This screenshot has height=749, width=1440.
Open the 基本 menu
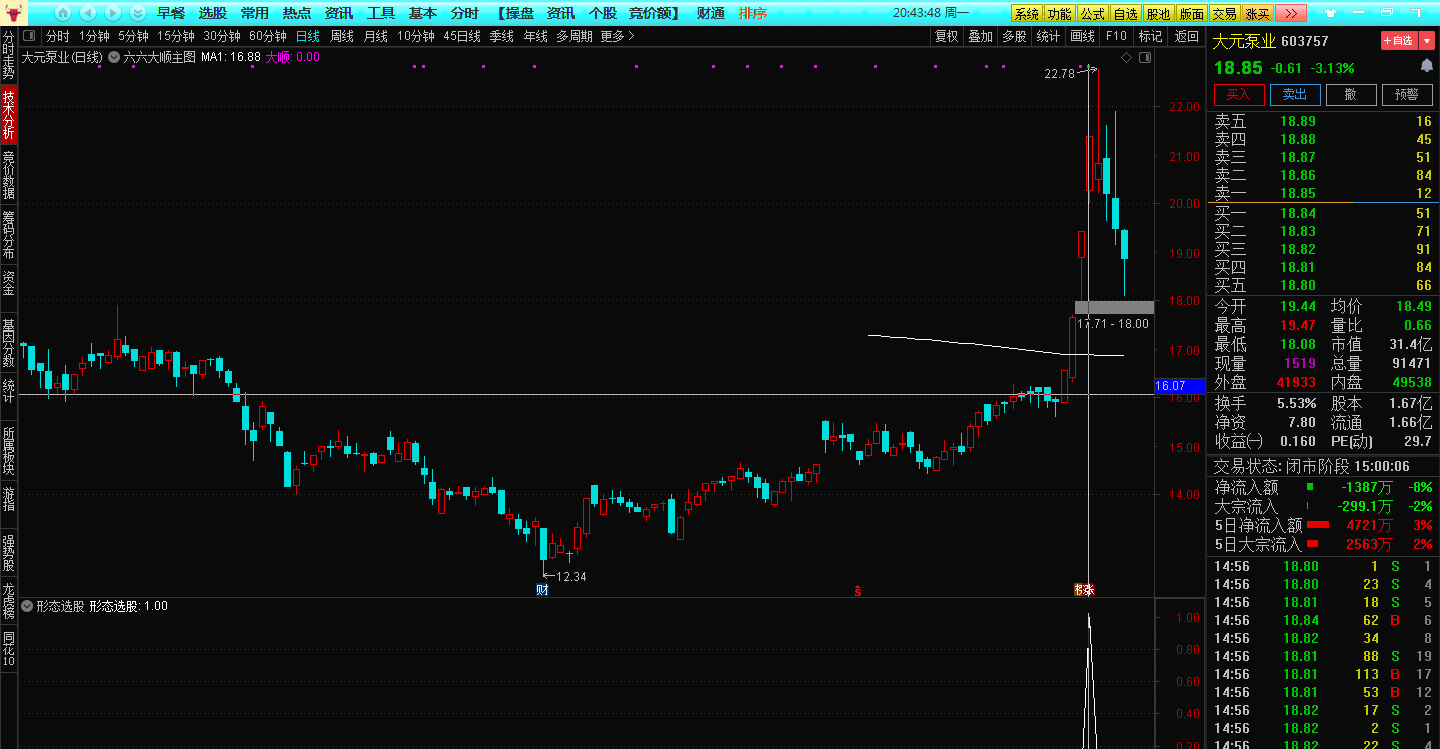coord(423,13)
